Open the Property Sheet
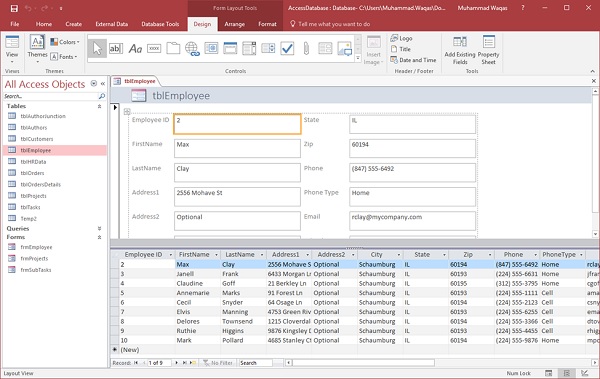Viewport: 600px width, 379px height. (x=488, y=50)
